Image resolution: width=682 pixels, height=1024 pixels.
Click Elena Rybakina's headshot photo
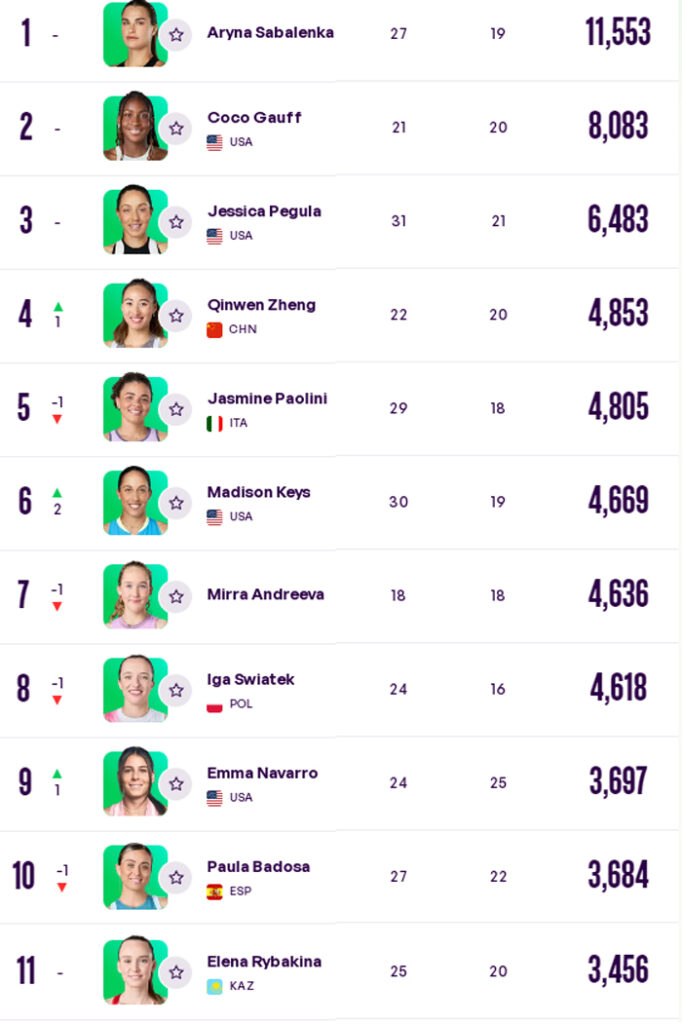click(135, 970)
